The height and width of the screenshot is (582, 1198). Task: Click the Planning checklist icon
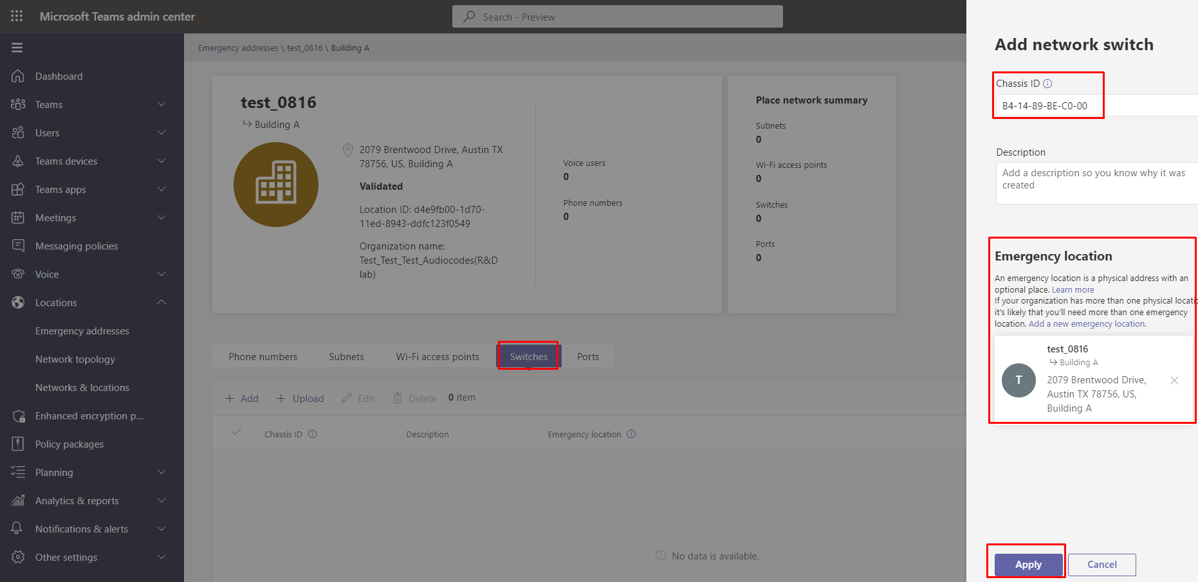(18, 472)
